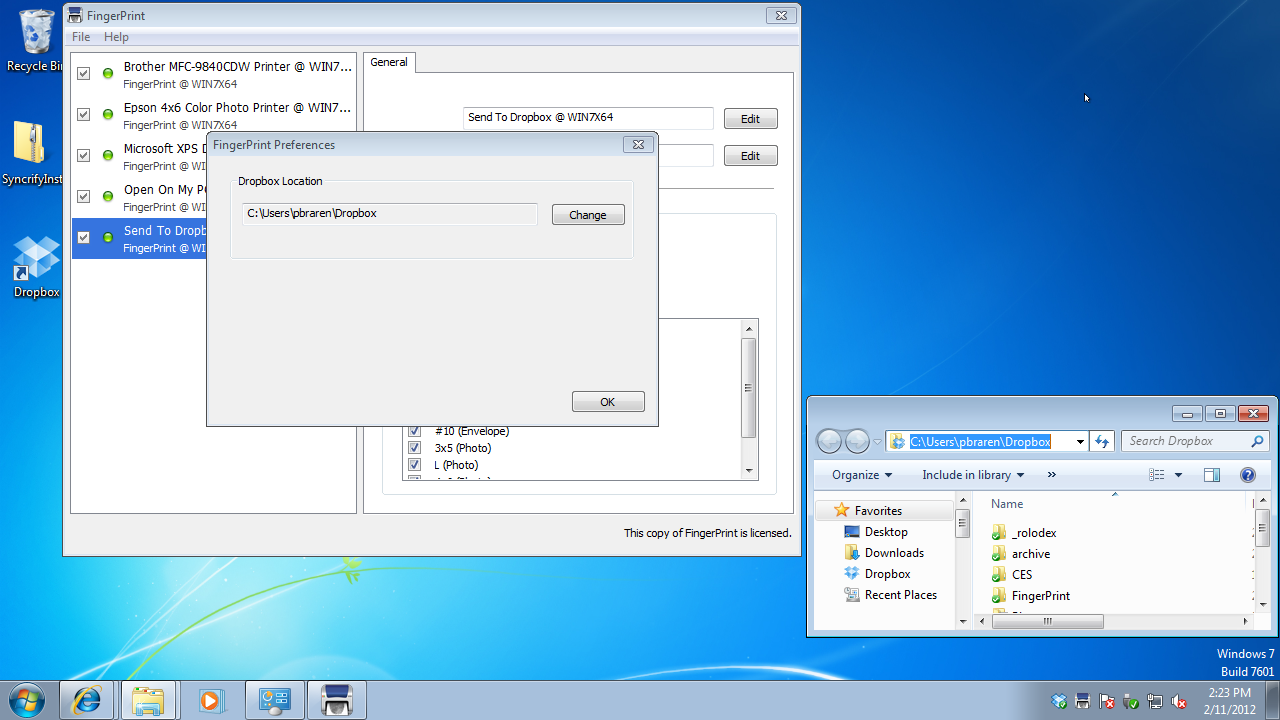Click the muted volume tray icon

[x=1179, y=701]
